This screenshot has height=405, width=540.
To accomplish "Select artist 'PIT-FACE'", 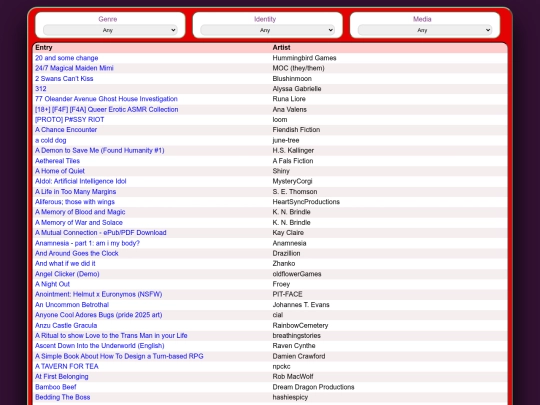I will click(288, 294).
